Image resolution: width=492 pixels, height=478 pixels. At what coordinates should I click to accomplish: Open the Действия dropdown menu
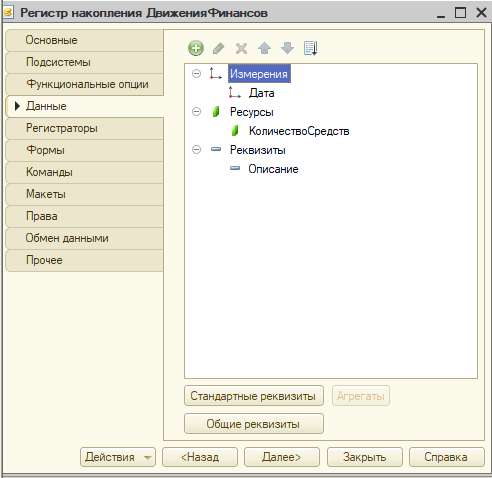(118, 457)
